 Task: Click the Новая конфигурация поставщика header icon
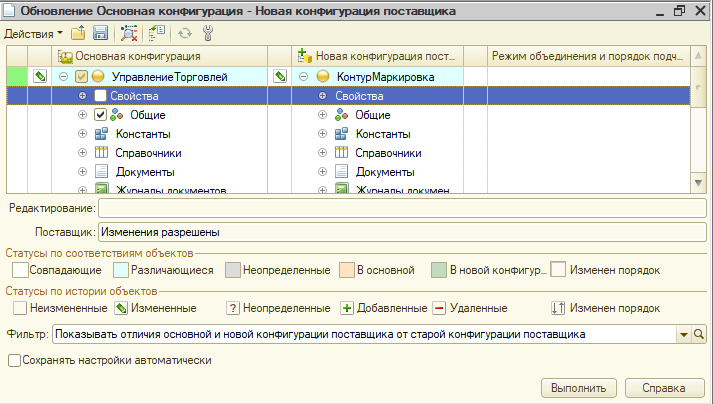pyautogui.click(x=304, y=56)
